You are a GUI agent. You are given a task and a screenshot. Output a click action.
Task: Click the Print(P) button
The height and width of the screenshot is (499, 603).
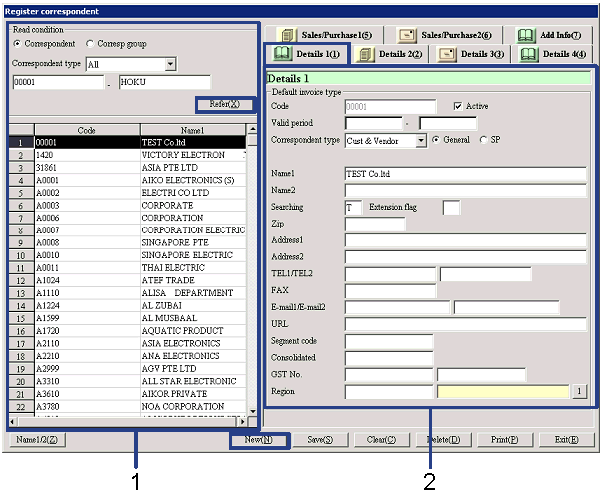tap(505, 440)
